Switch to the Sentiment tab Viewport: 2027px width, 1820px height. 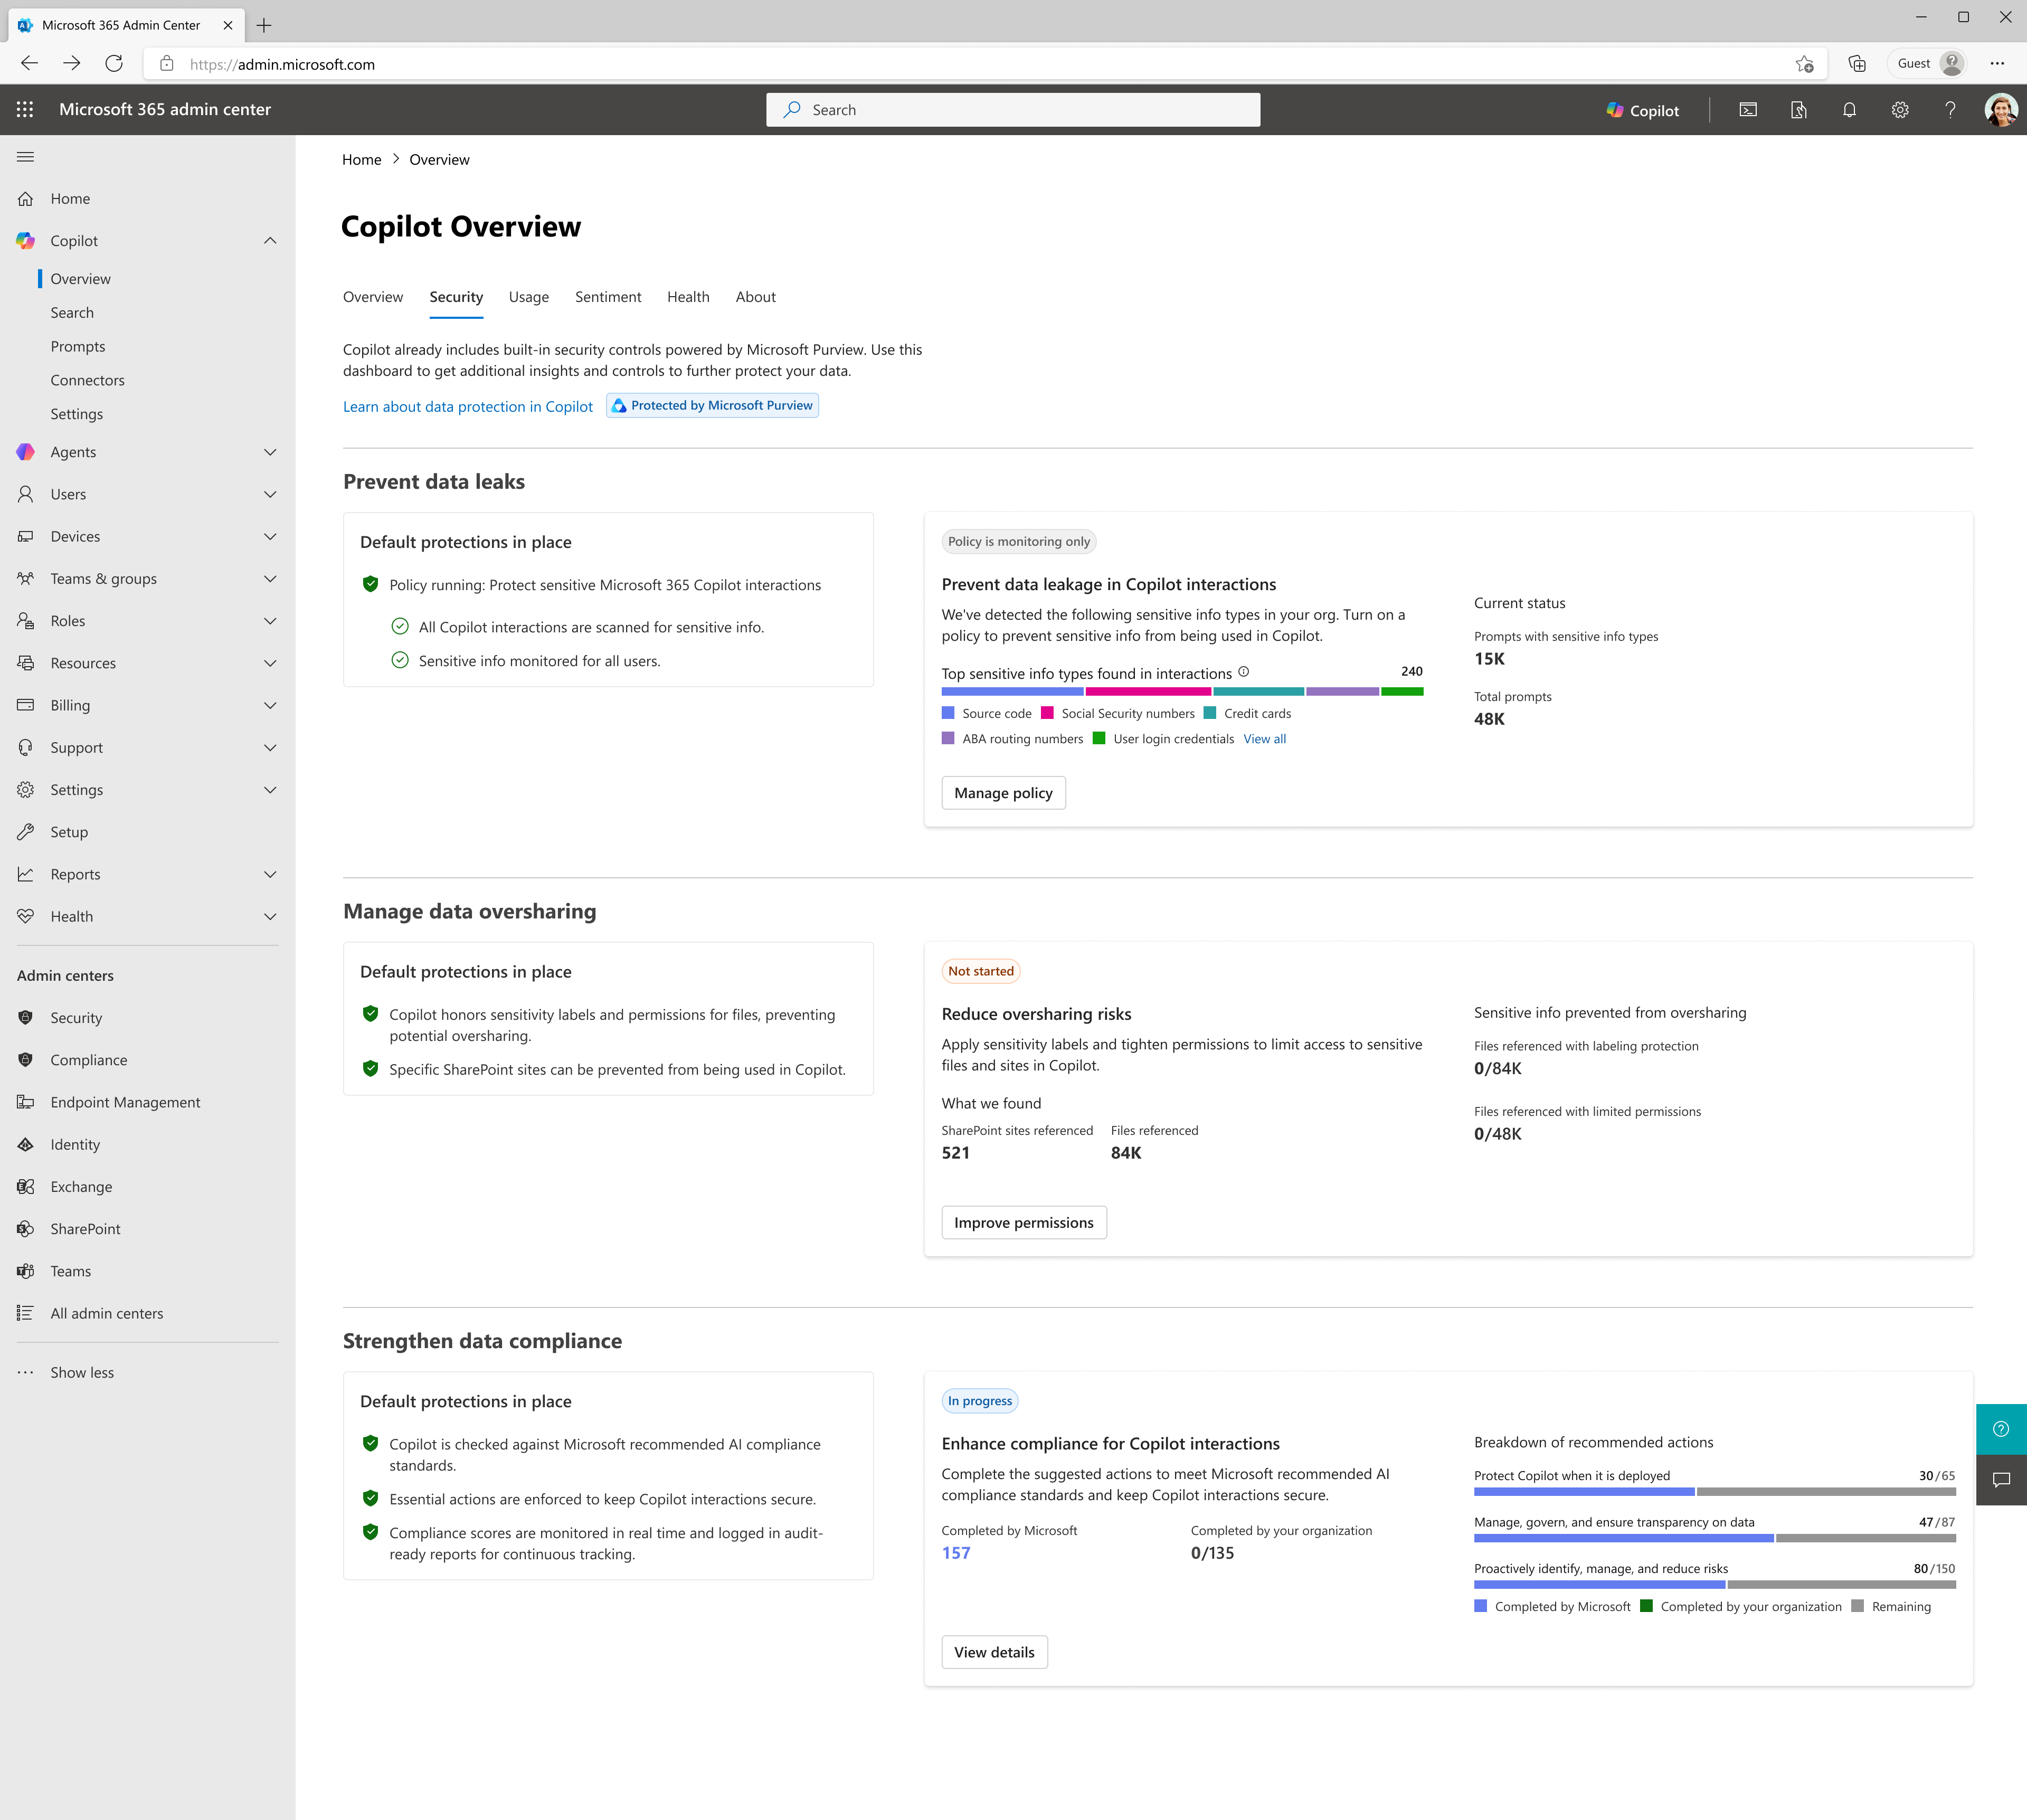coord(608,297)
